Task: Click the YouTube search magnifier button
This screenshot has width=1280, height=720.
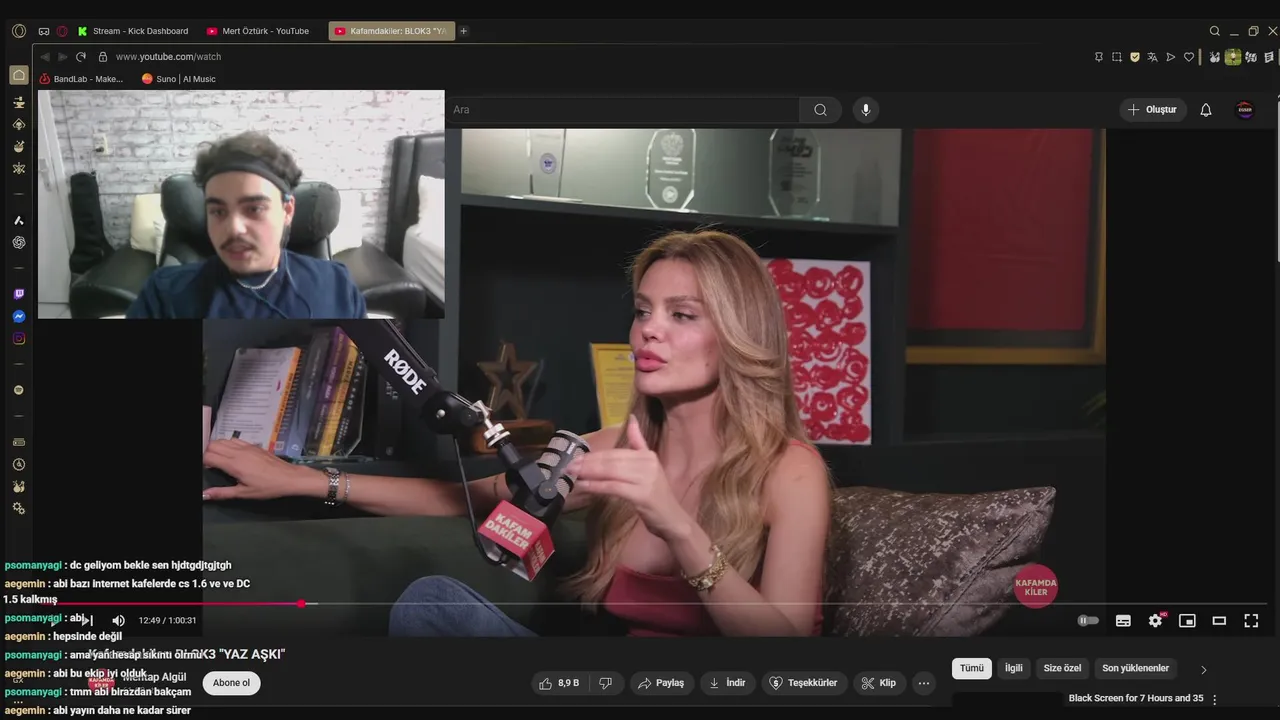Action: tap(820, 110)
